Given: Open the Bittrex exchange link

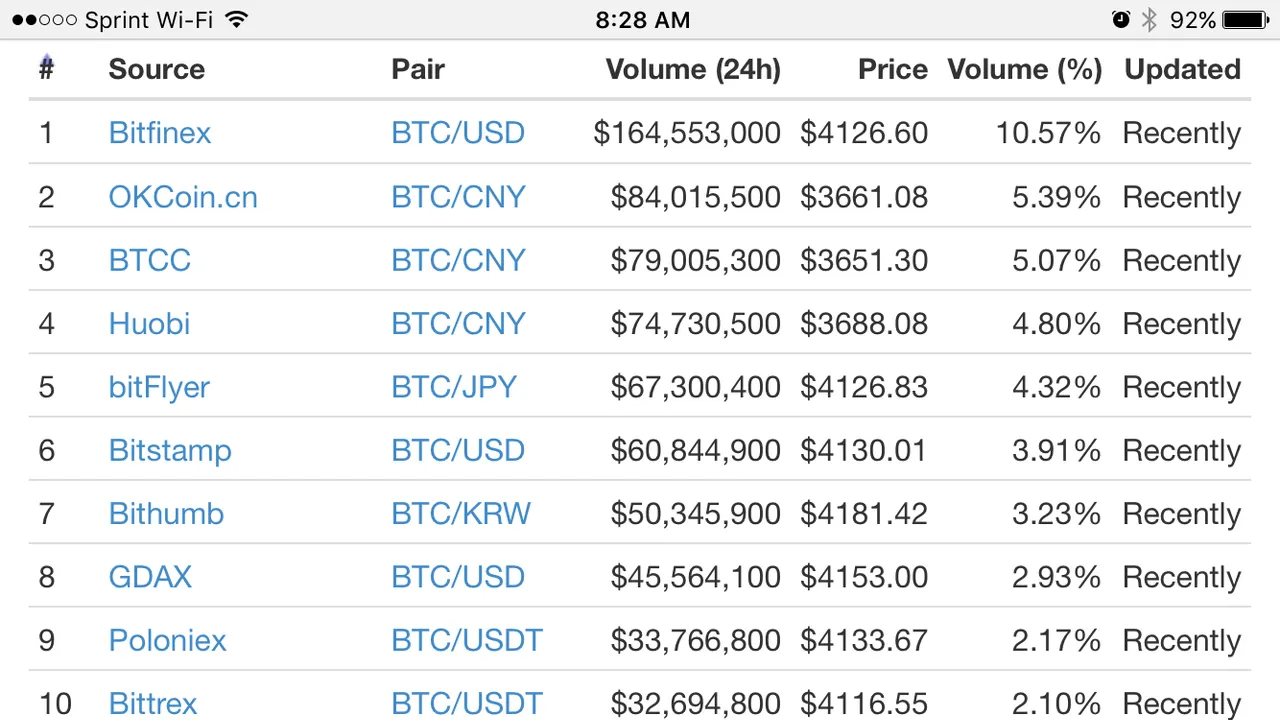Looking at the screenshot, I should click(x=153, y=703).
